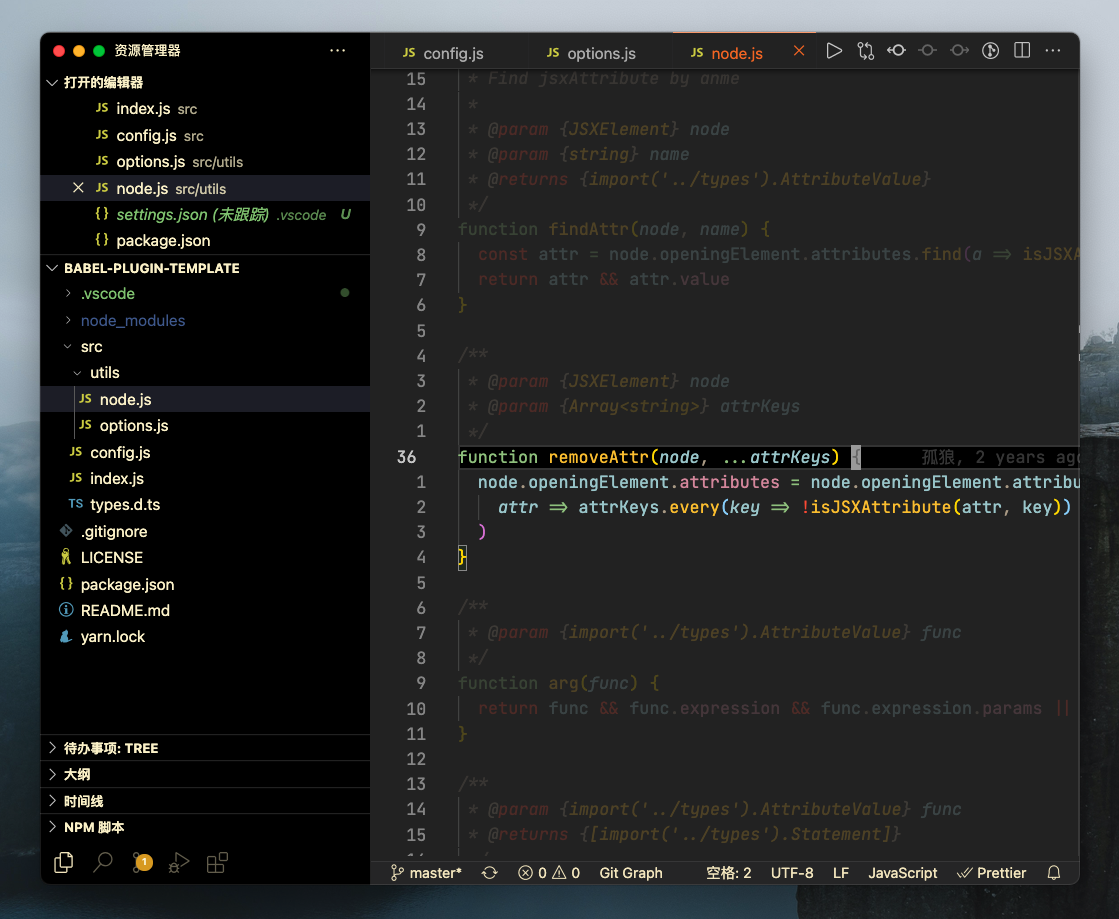Open notifications bell in status bar
The width and height of the screenshot is (1119, 919).
click(x=1053, y=873)
